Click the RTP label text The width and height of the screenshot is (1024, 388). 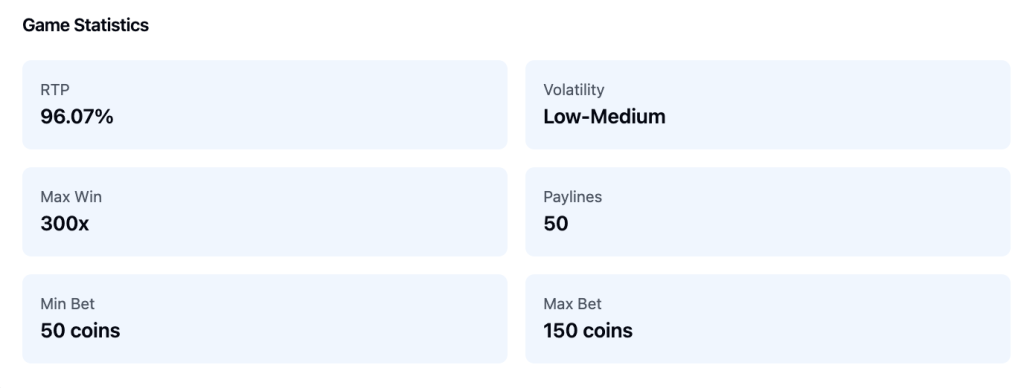(x=55, y=90)
